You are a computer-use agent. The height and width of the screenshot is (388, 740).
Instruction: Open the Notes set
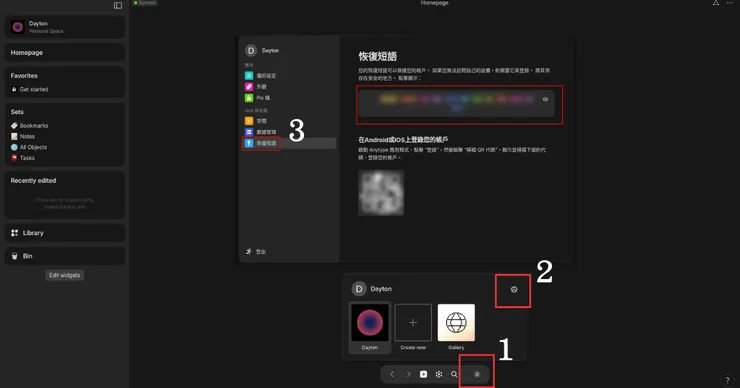point(27,136)
